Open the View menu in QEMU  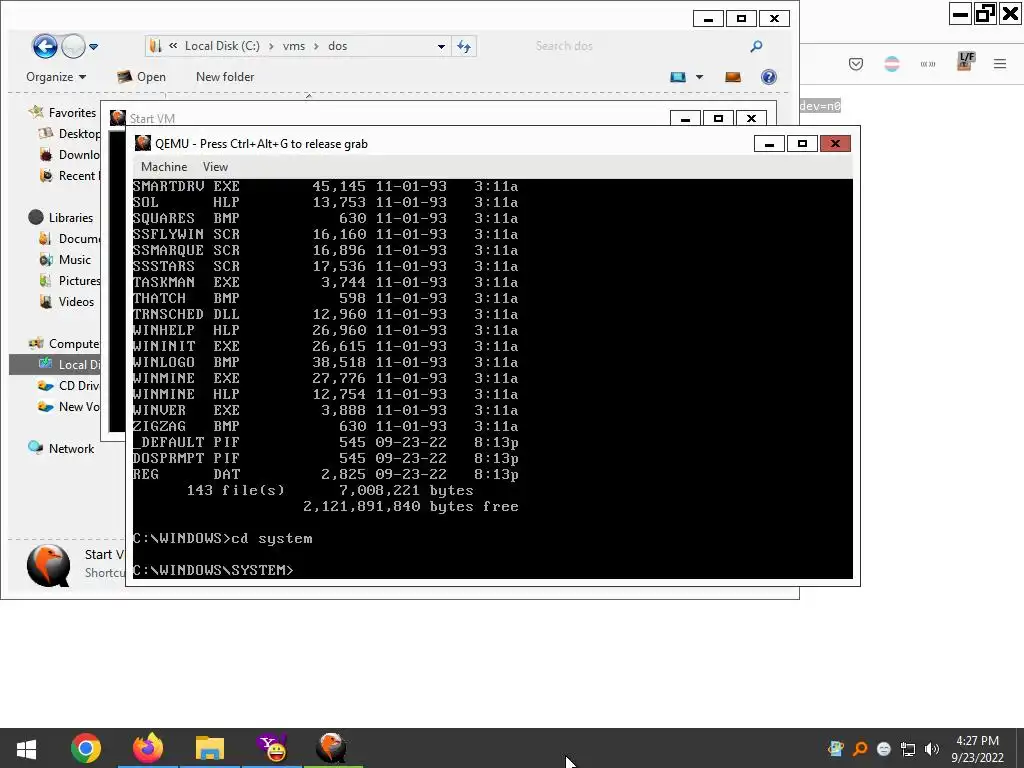tap(215, 167)
